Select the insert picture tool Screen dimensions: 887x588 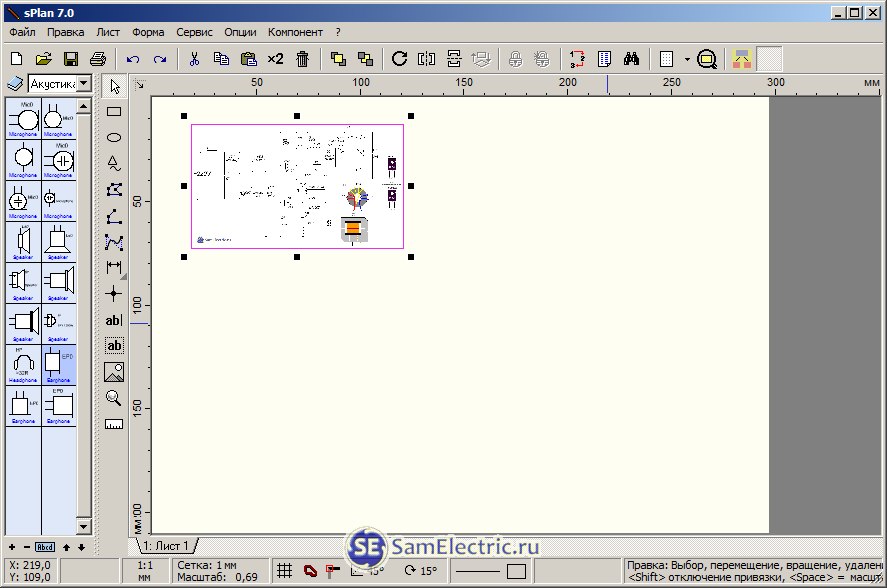tap(114, 372)
